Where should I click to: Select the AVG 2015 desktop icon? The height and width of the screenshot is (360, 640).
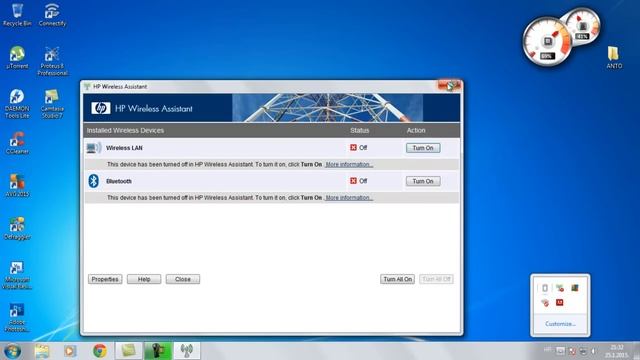(x=17, y=185)
